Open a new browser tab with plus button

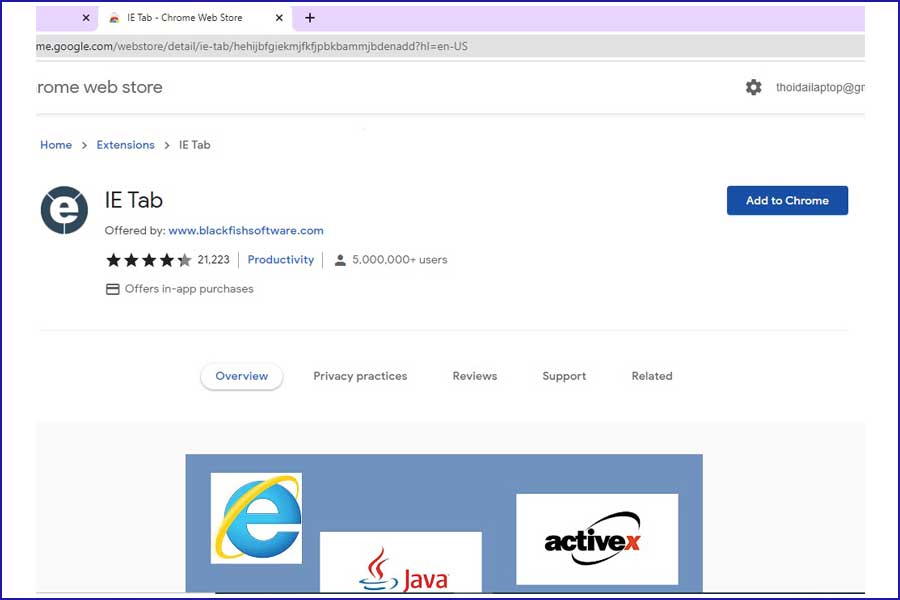[x=310, y=17]
